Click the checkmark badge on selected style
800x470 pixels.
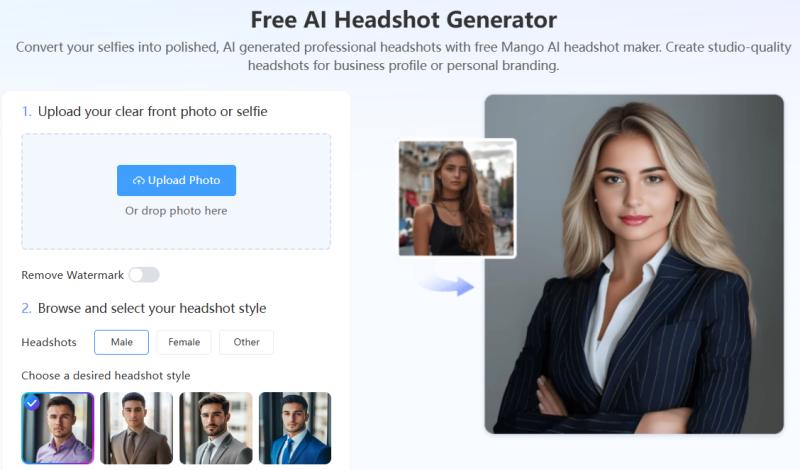32,403
